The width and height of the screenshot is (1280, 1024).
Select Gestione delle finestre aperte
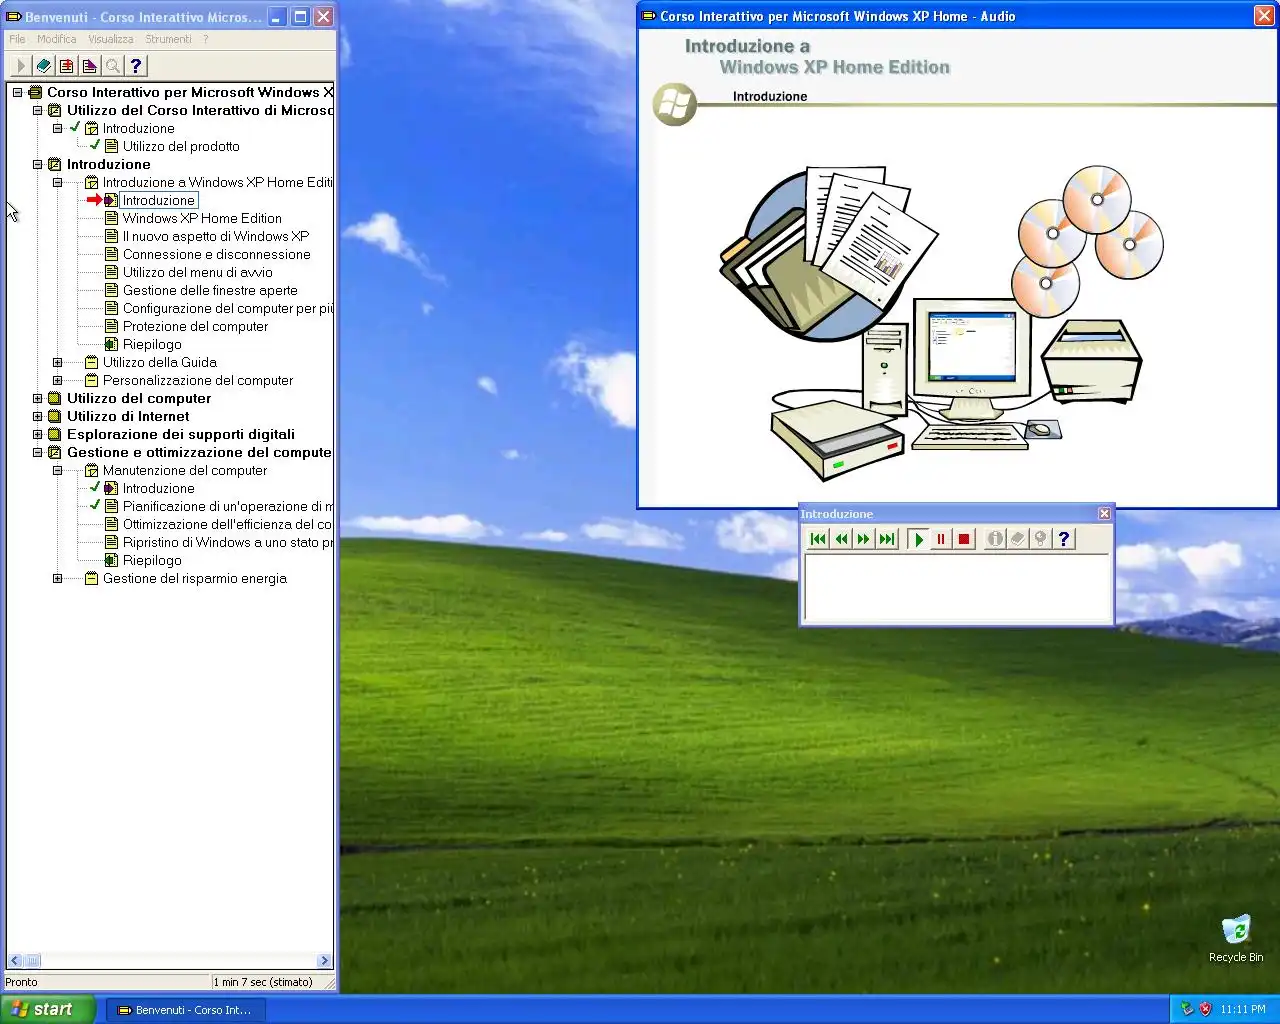210,290
